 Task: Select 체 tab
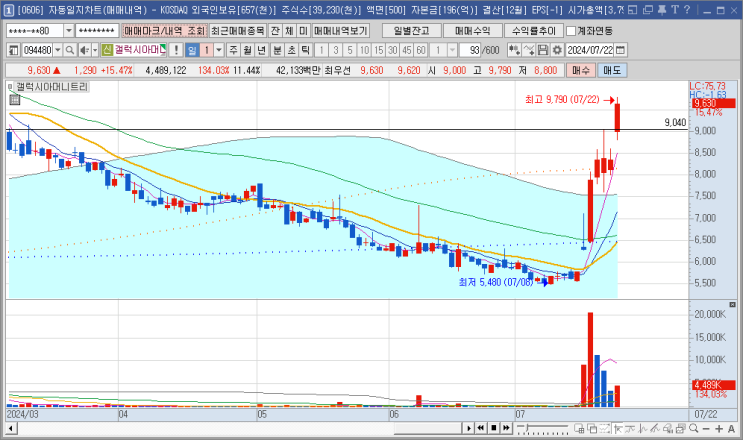[289, 31]
